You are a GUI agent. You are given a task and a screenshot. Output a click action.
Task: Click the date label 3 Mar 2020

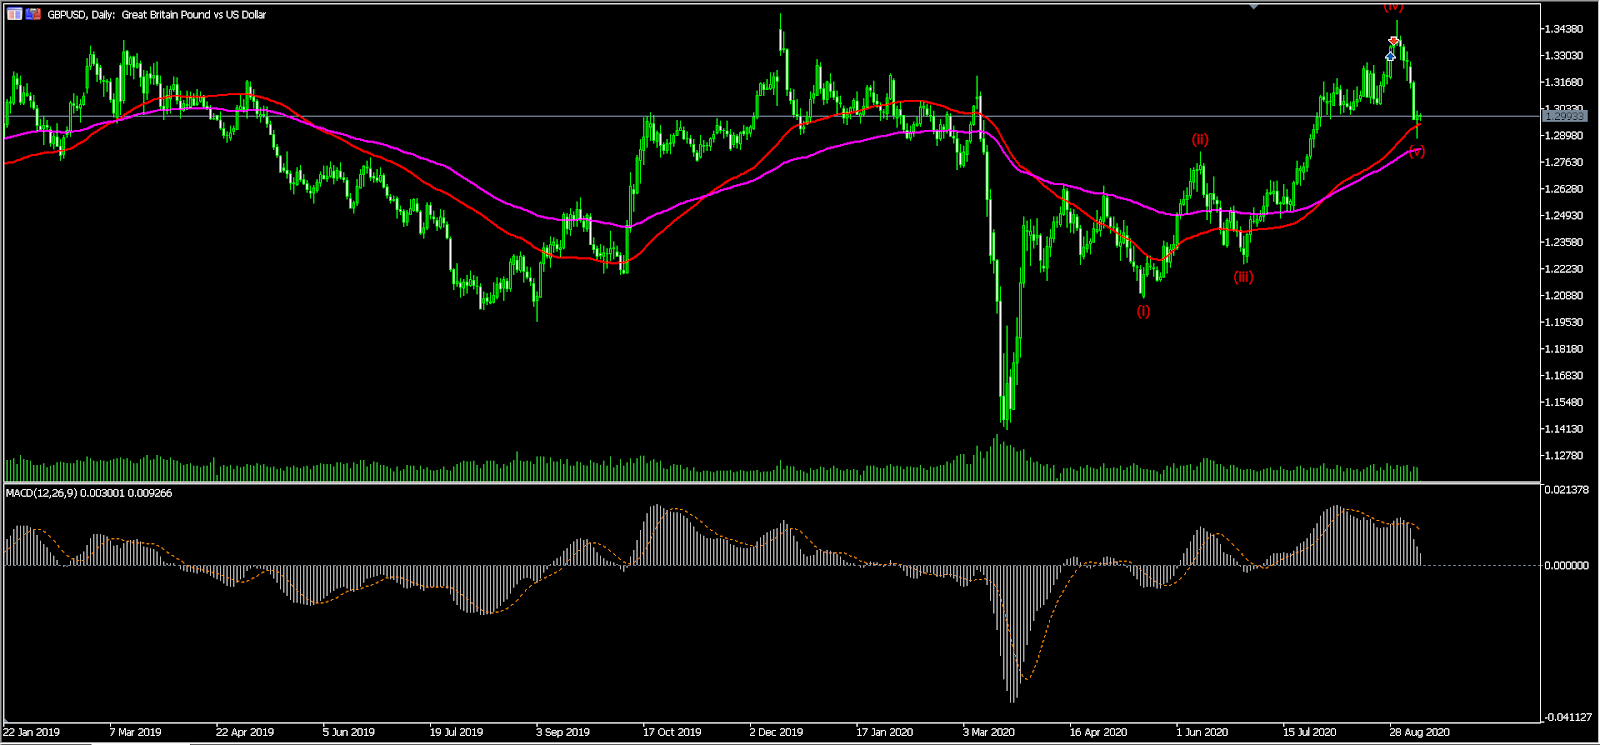click(989, 732)
